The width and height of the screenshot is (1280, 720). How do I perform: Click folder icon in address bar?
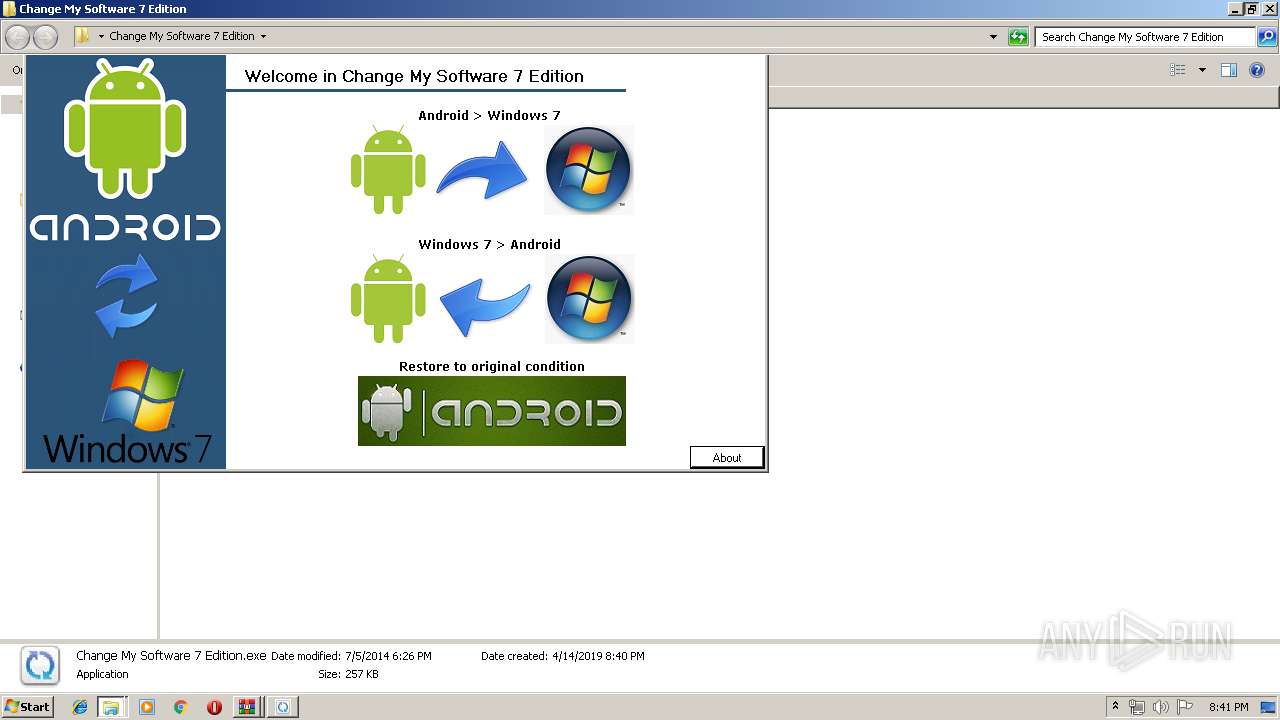(82, 36)
